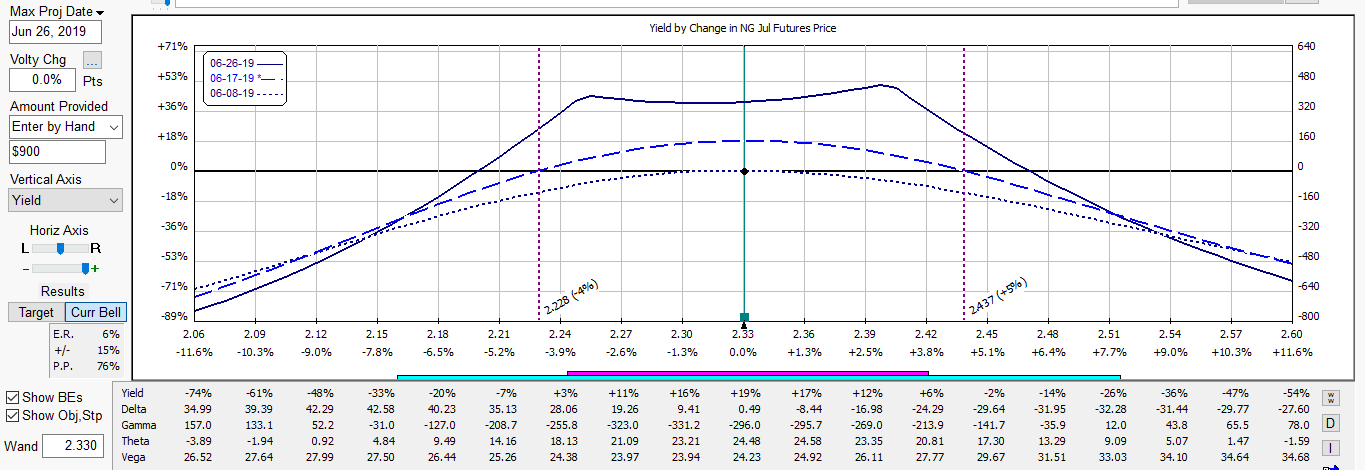Open the Vertical Axis Yield dropdown
Viewport: 1365px width, 470px height.
[x=65, y=200]
